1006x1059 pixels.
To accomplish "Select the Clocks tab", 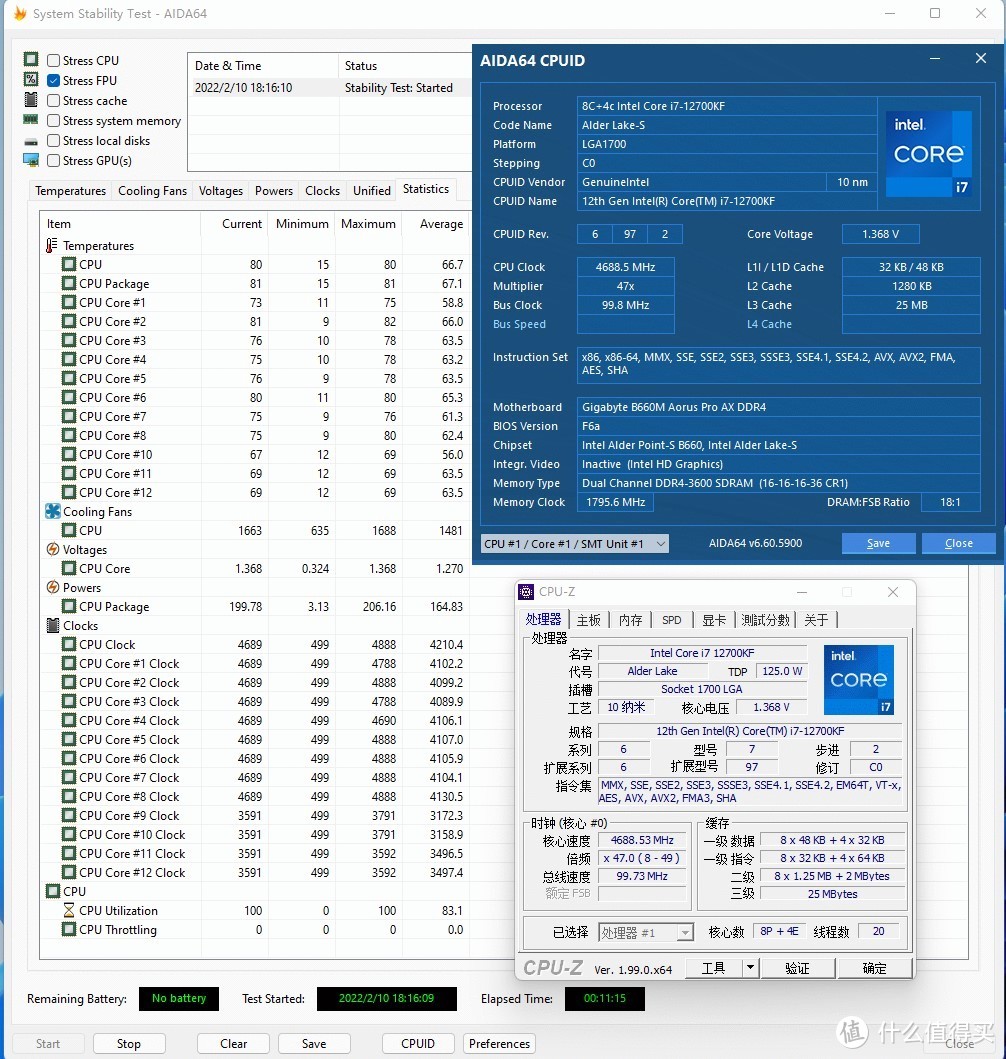I will click(x=322, y=190).
